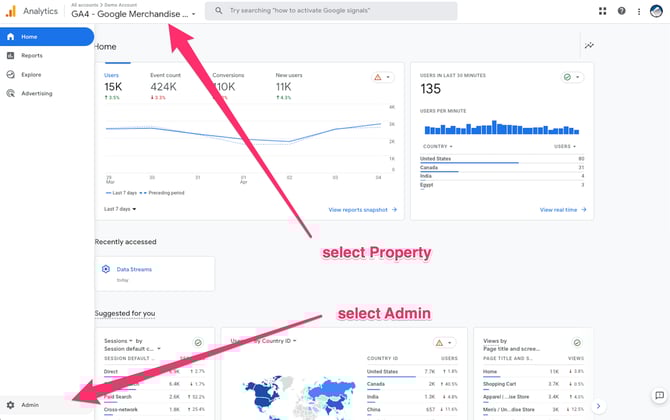The width and height of the screenshot is (670, 420).
Task: Click the magnifier icon in search bar
Action: tap(218, 10)
